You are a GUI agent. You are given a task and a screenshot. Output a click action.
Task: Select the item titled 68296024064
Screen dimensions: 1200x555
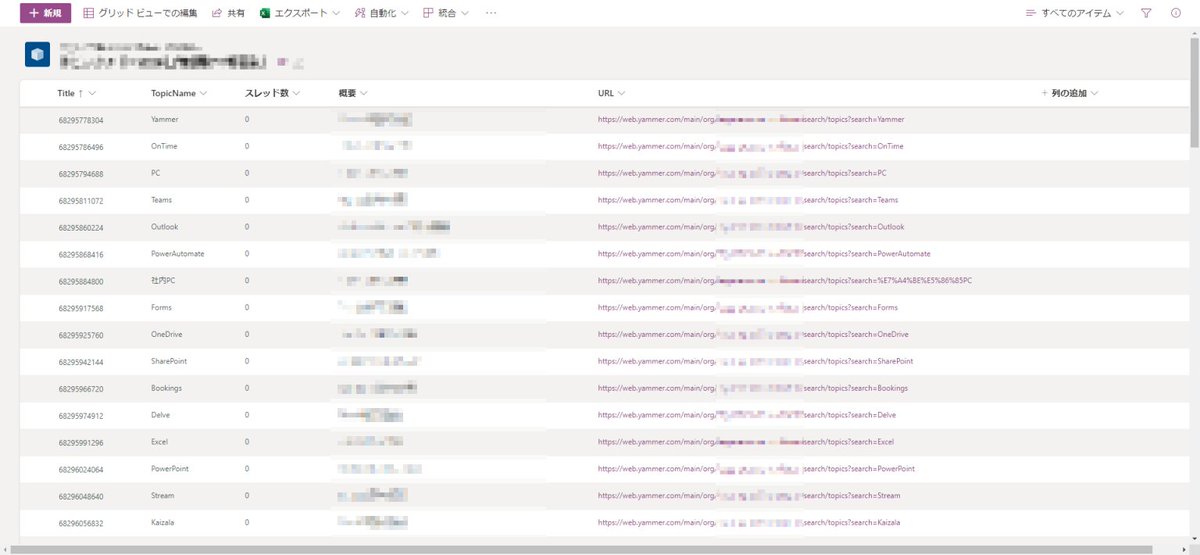[81, 469]
